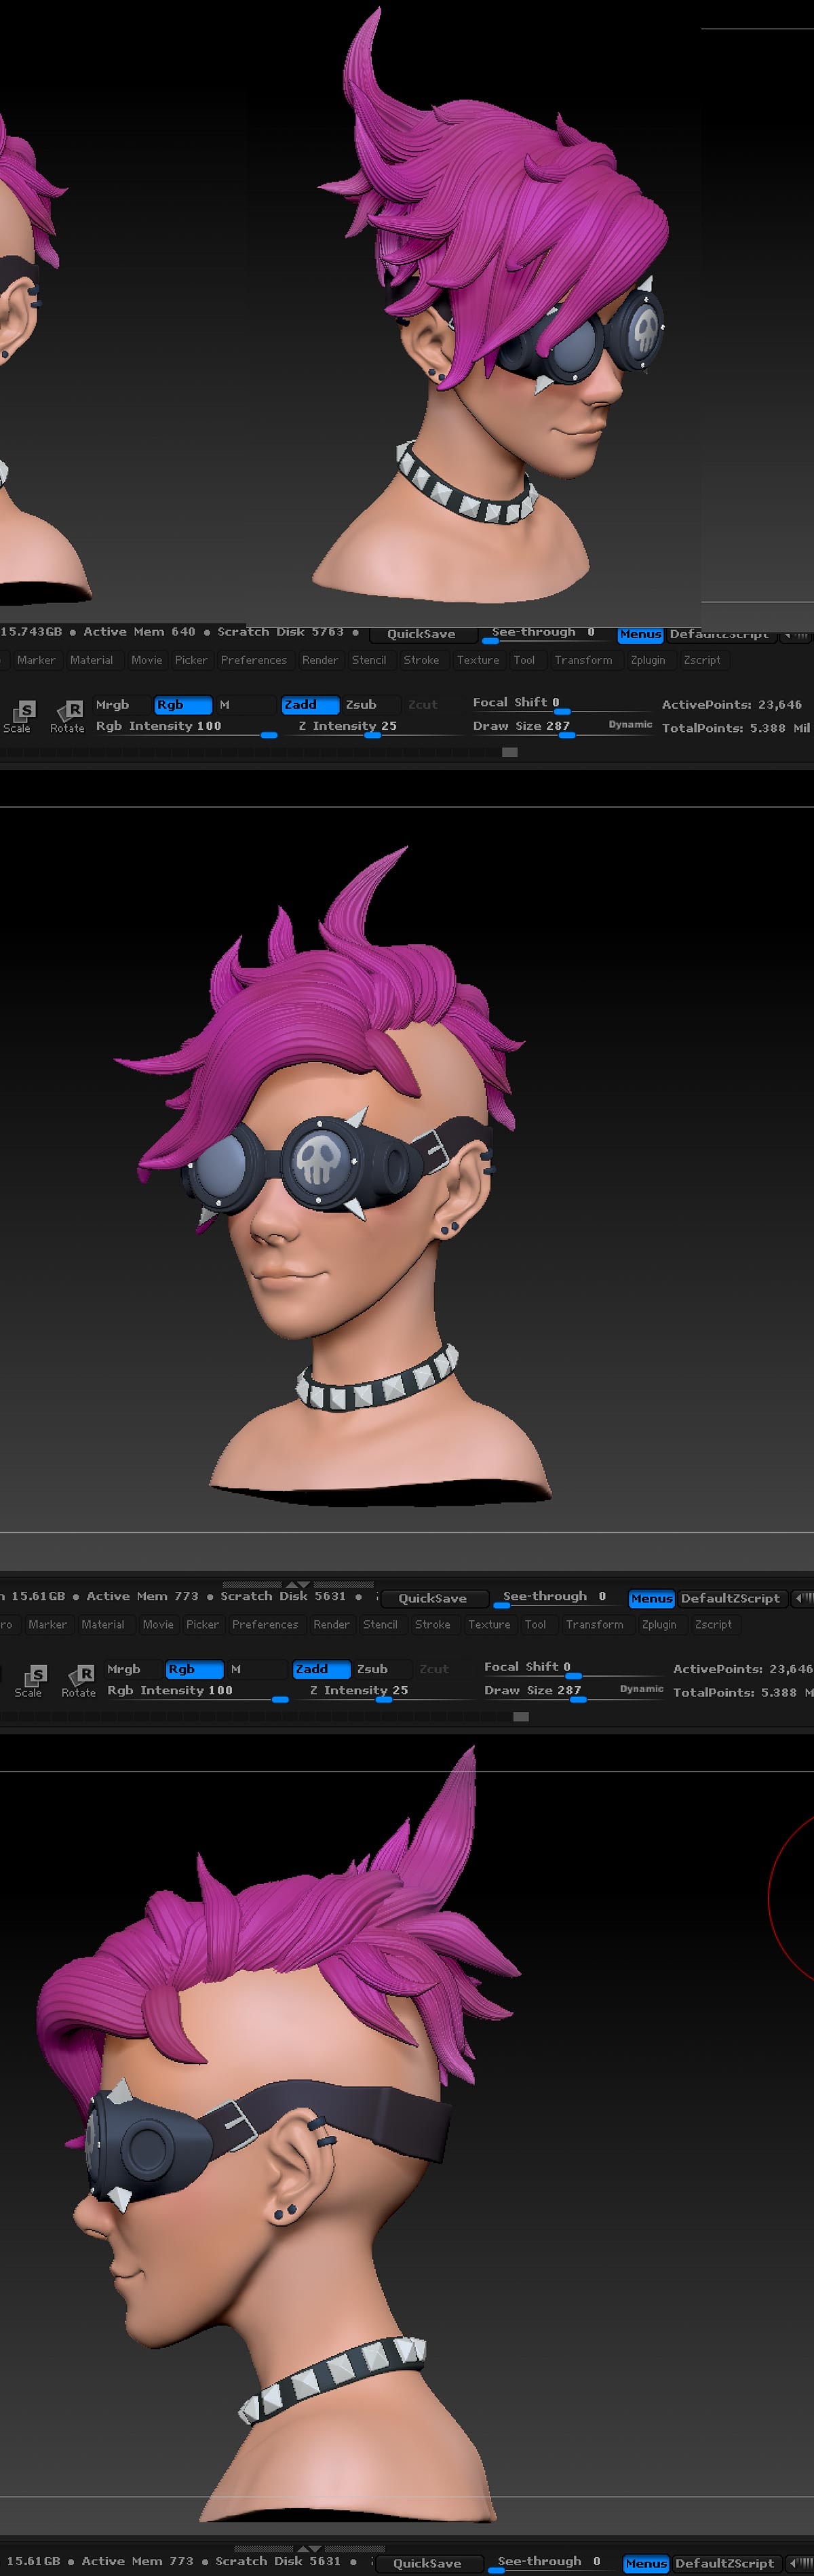Screen dimensions: 814x2576
Task: Toggle Zadd in the Active Mem 640 toolbar
Action: pos(309,704)
